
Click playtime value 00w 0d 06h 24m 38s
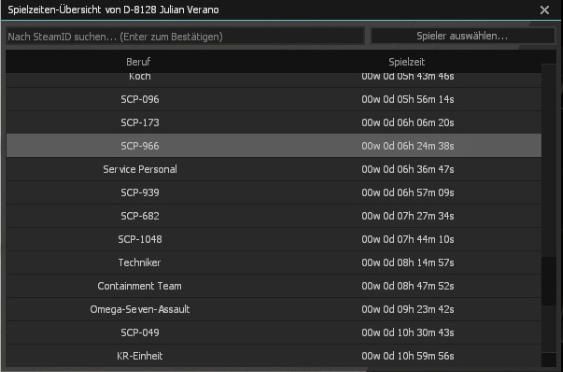pos(408,146)
